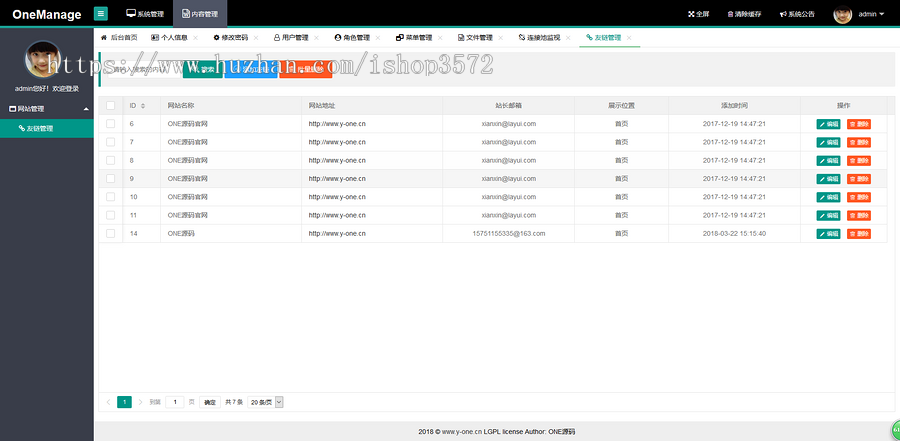Open the 内容管理 top menu

[200, 14]
